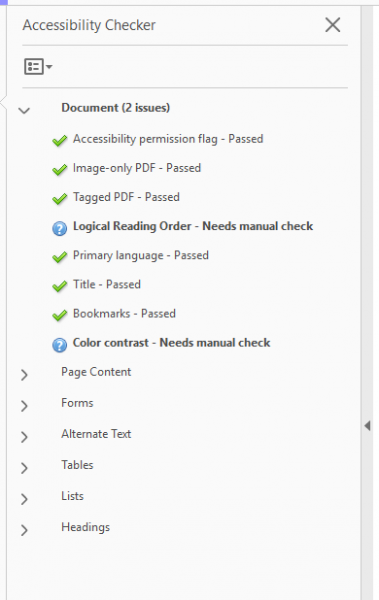Click the green checkmark beside Tagged PDF

click(60, 199)
